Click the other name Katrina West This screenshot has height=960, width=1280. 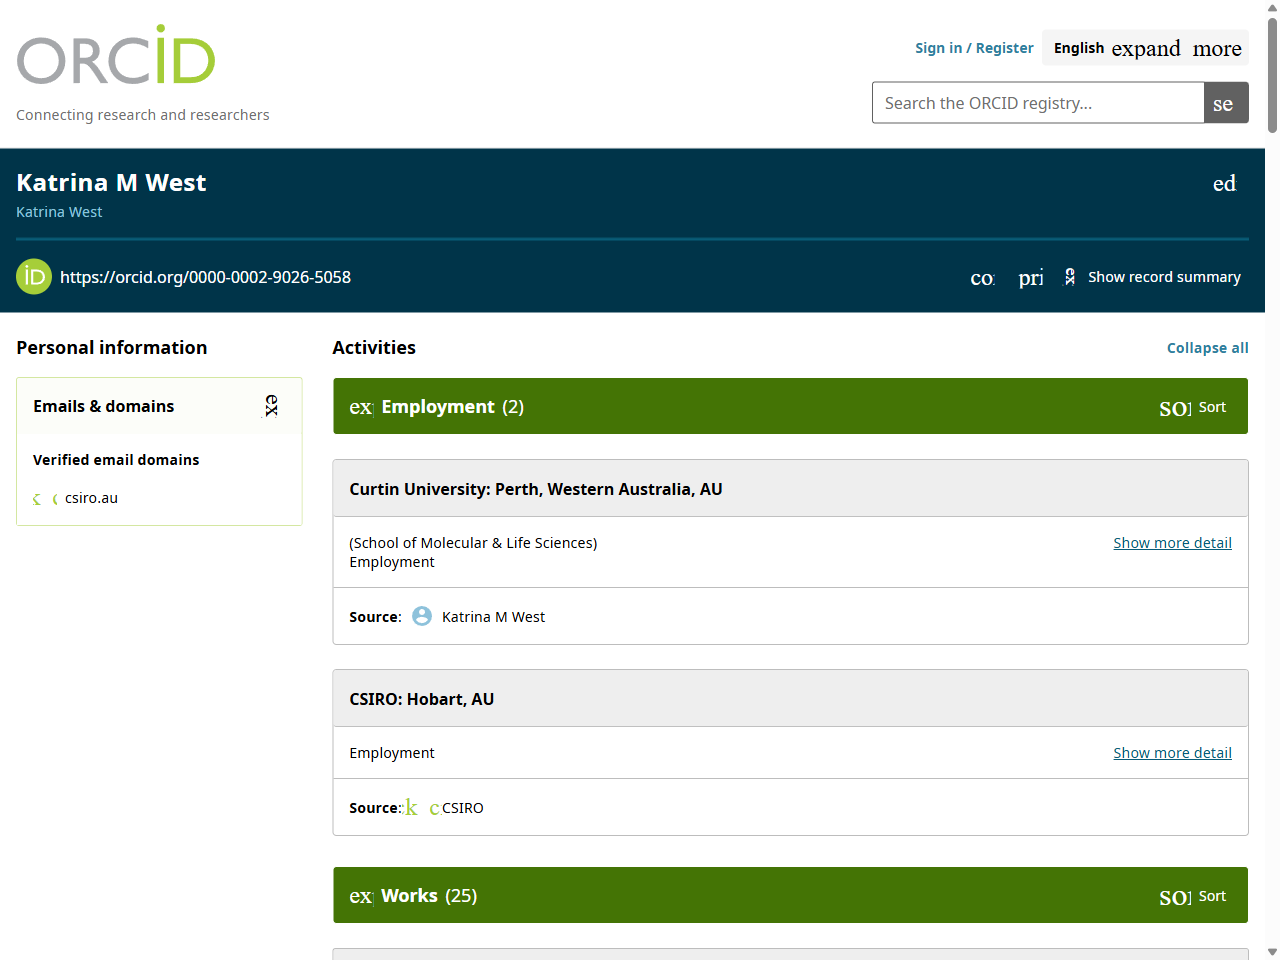(x=59, y=212)
